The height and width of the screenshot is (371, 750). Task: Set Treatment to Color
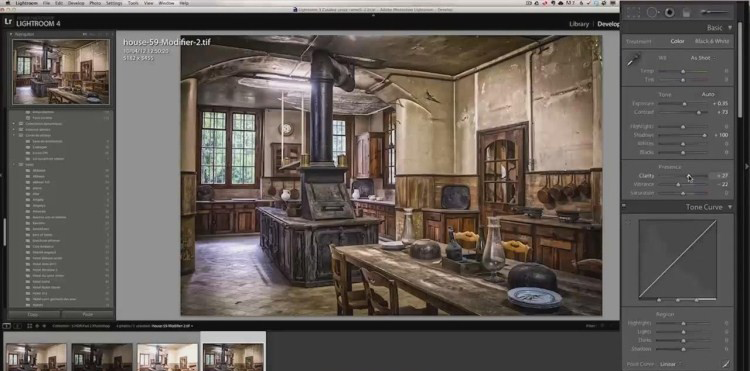click(x=677, y=41)
